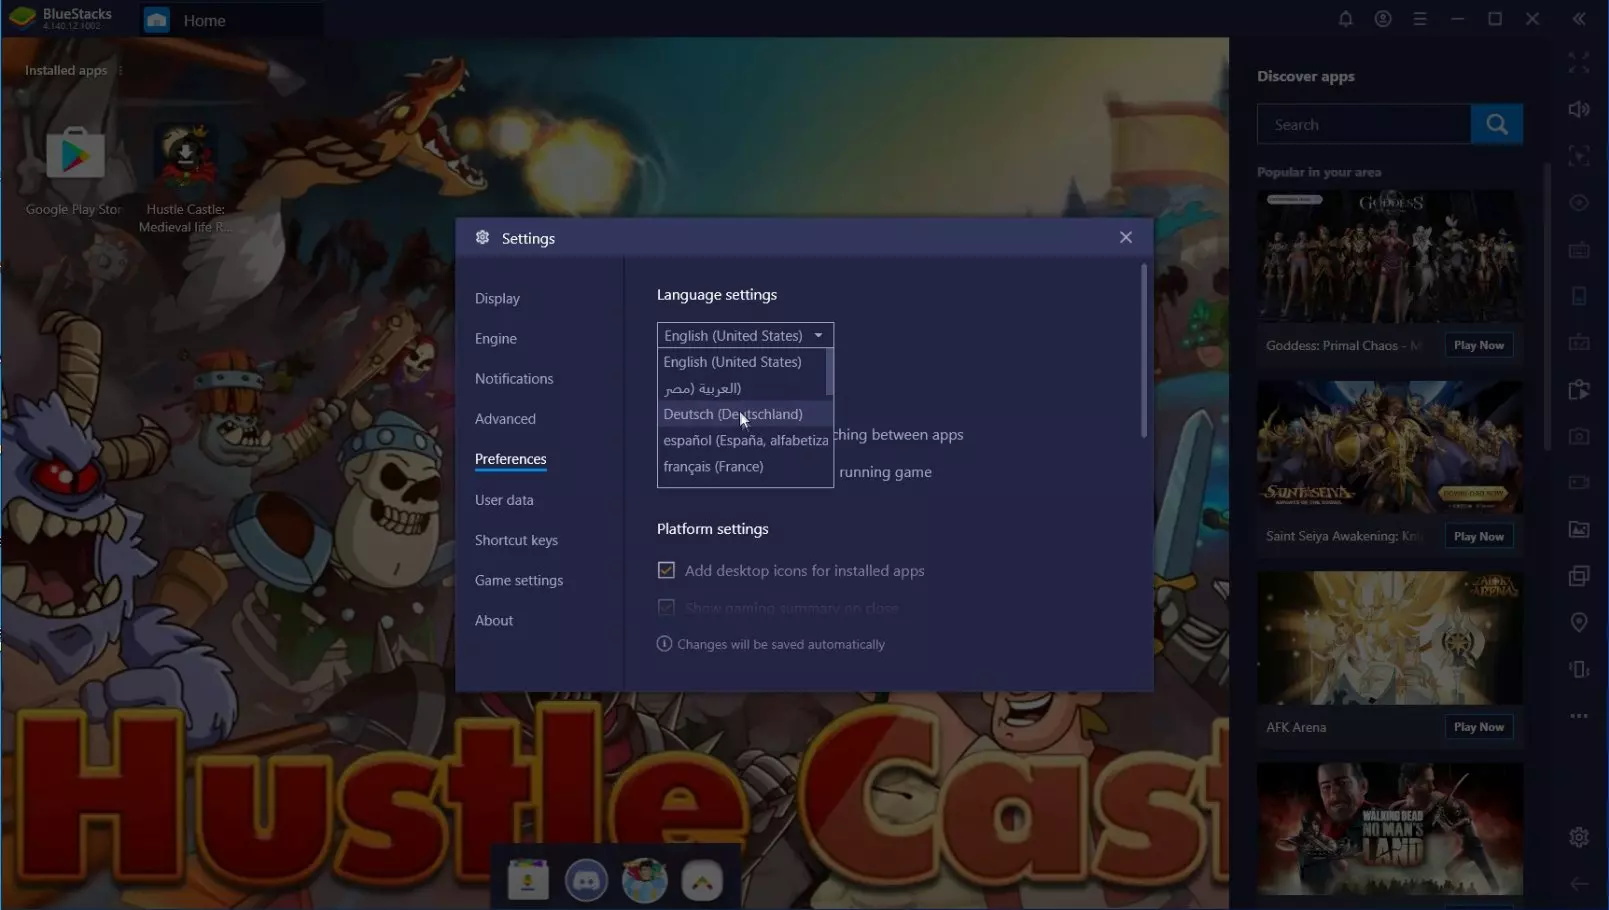Open settings gear in right sidebar
1609x910 pixels.
(1578, 837)
